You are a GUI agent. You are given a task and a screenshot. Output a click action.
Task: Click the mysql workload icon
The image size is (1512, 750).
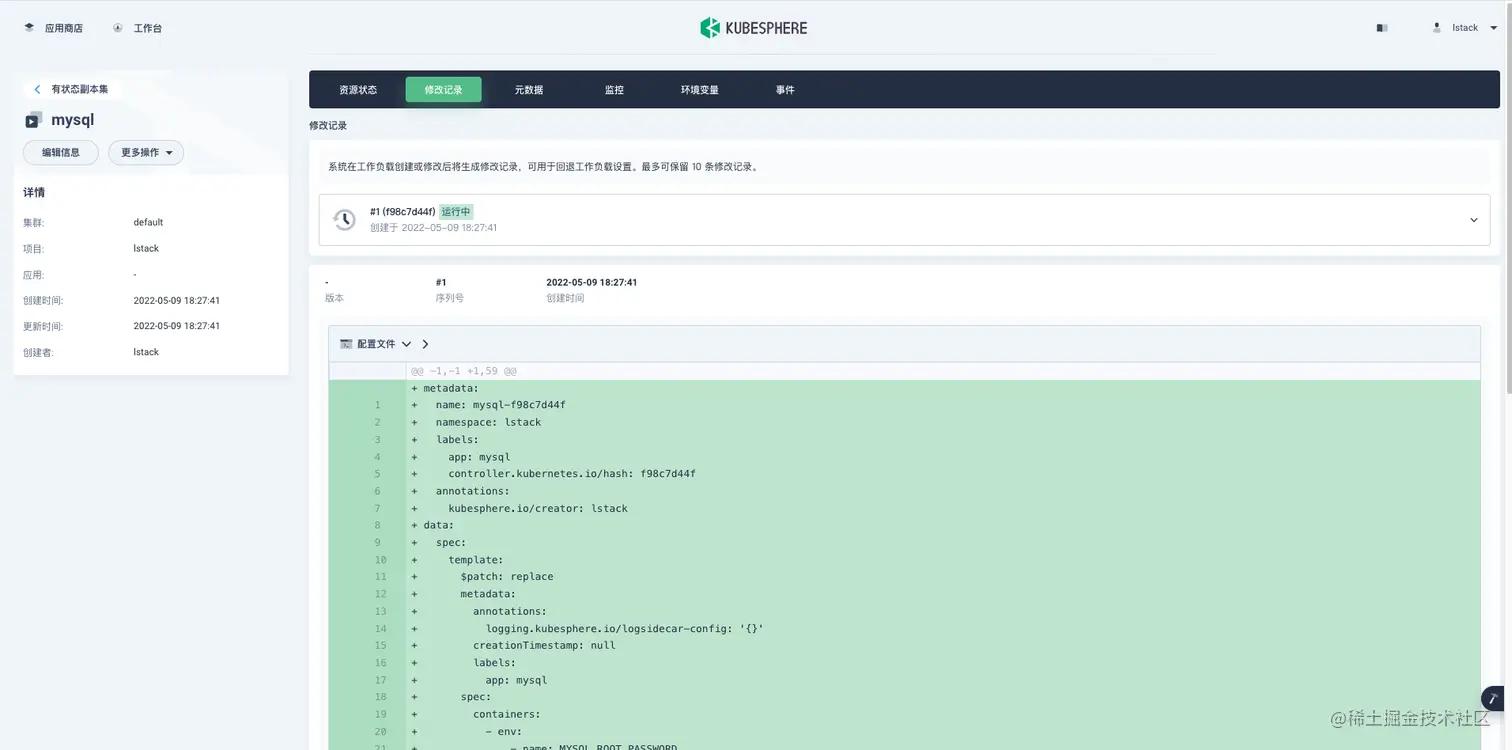pyautogui.click(x=33, y=120)
